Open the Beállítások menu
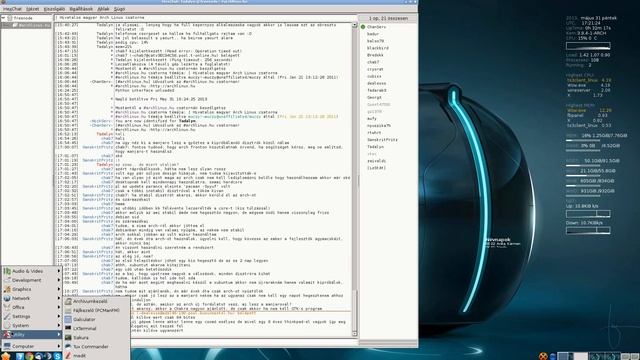The image size is (640, 360). click(81, 9)
